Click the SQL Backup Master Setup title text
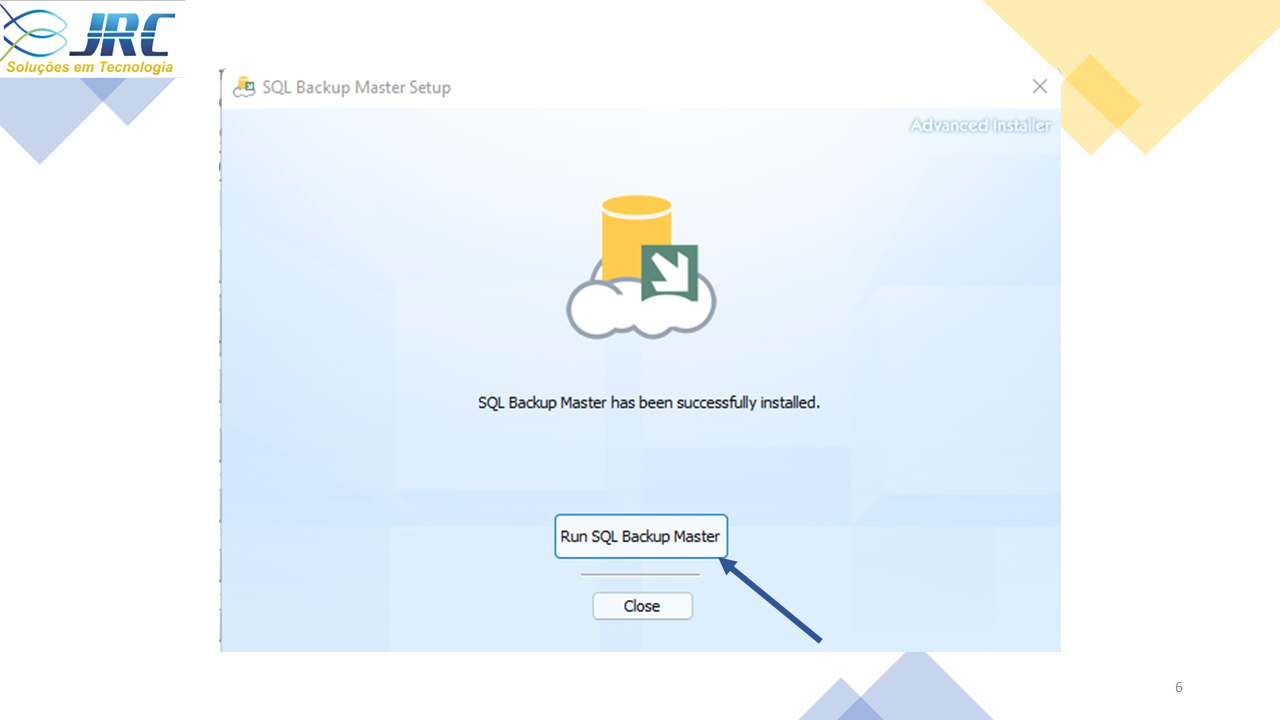This screenshot has height=720, width=1280. pyautogui.click(x=356, y=87)
